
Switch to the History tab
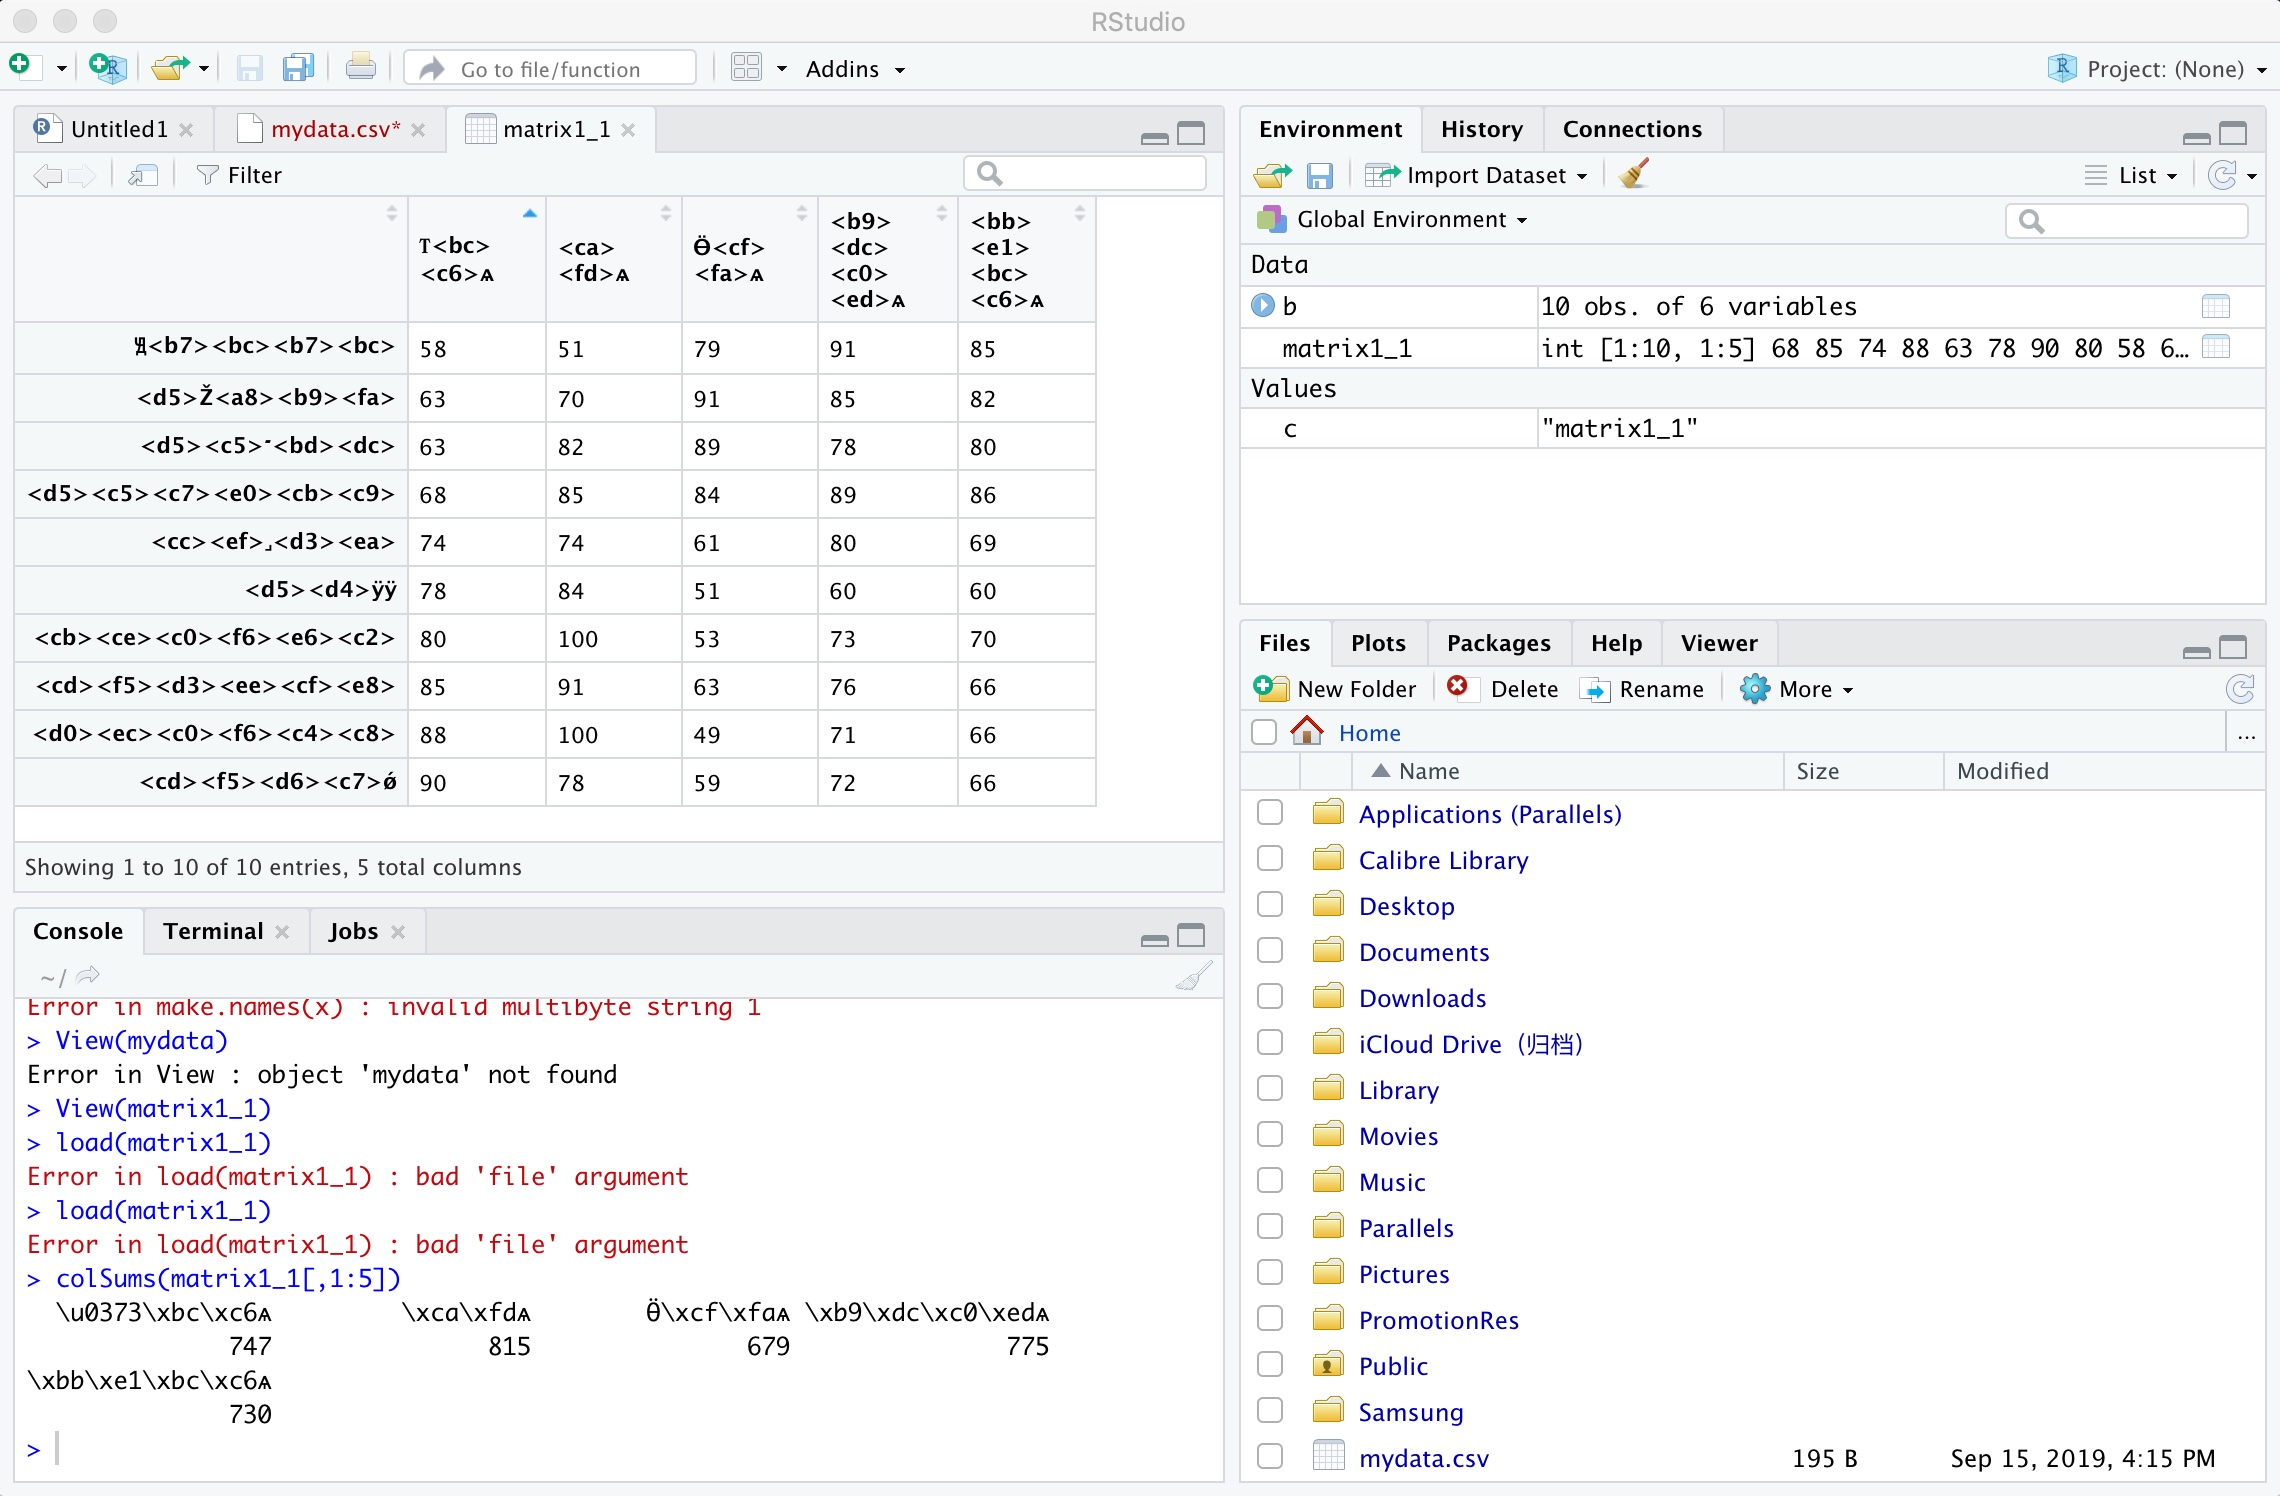tap(1481, 129)
